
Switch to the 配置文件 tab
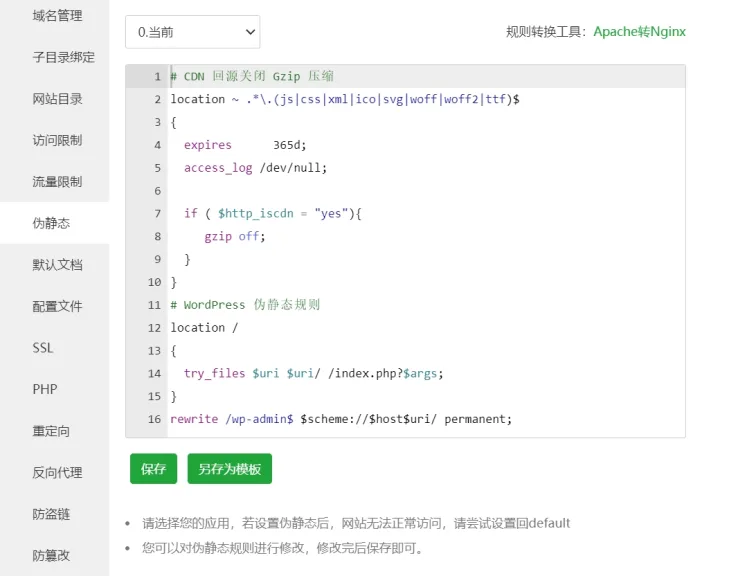(x=56, y=306)
